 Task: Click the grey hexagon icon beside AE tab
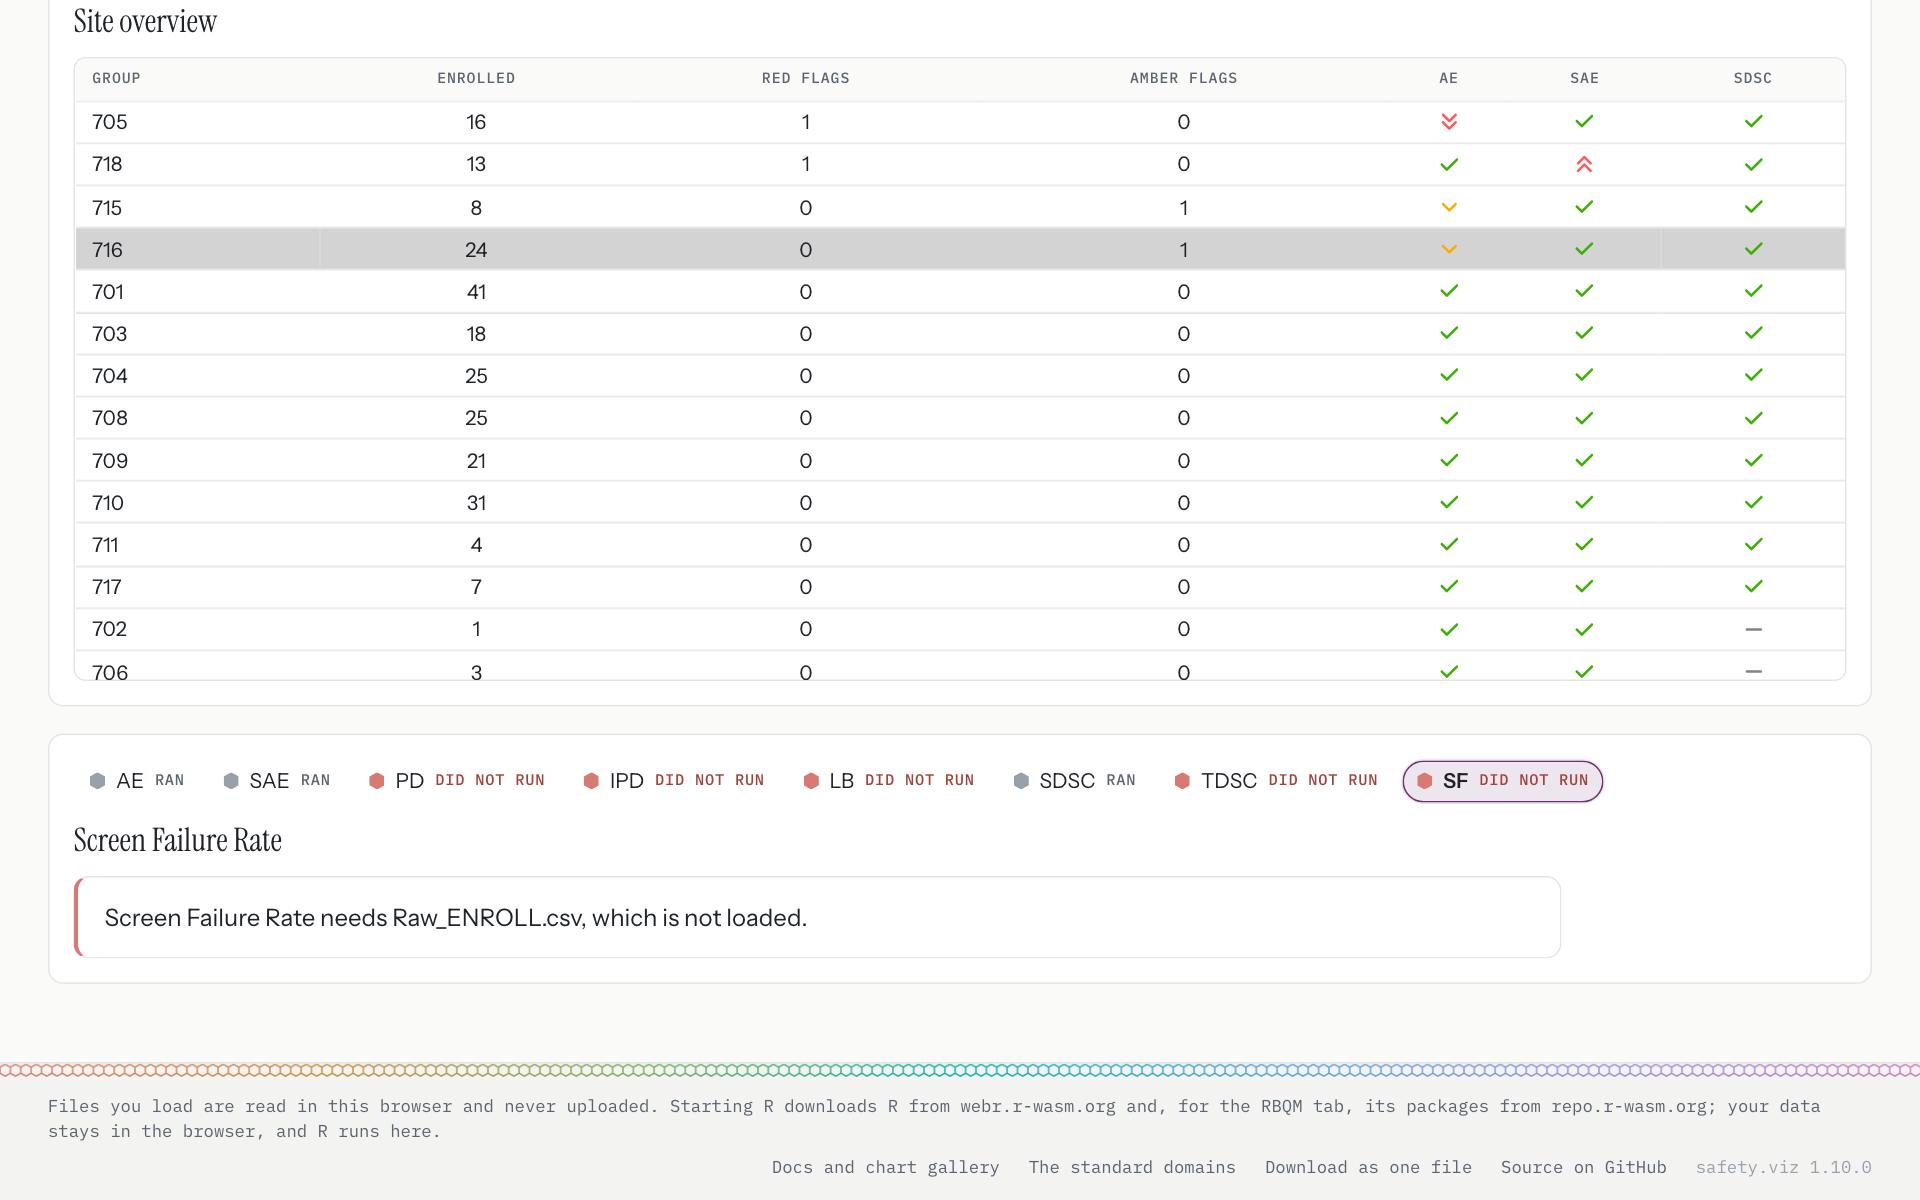(97, 781)
